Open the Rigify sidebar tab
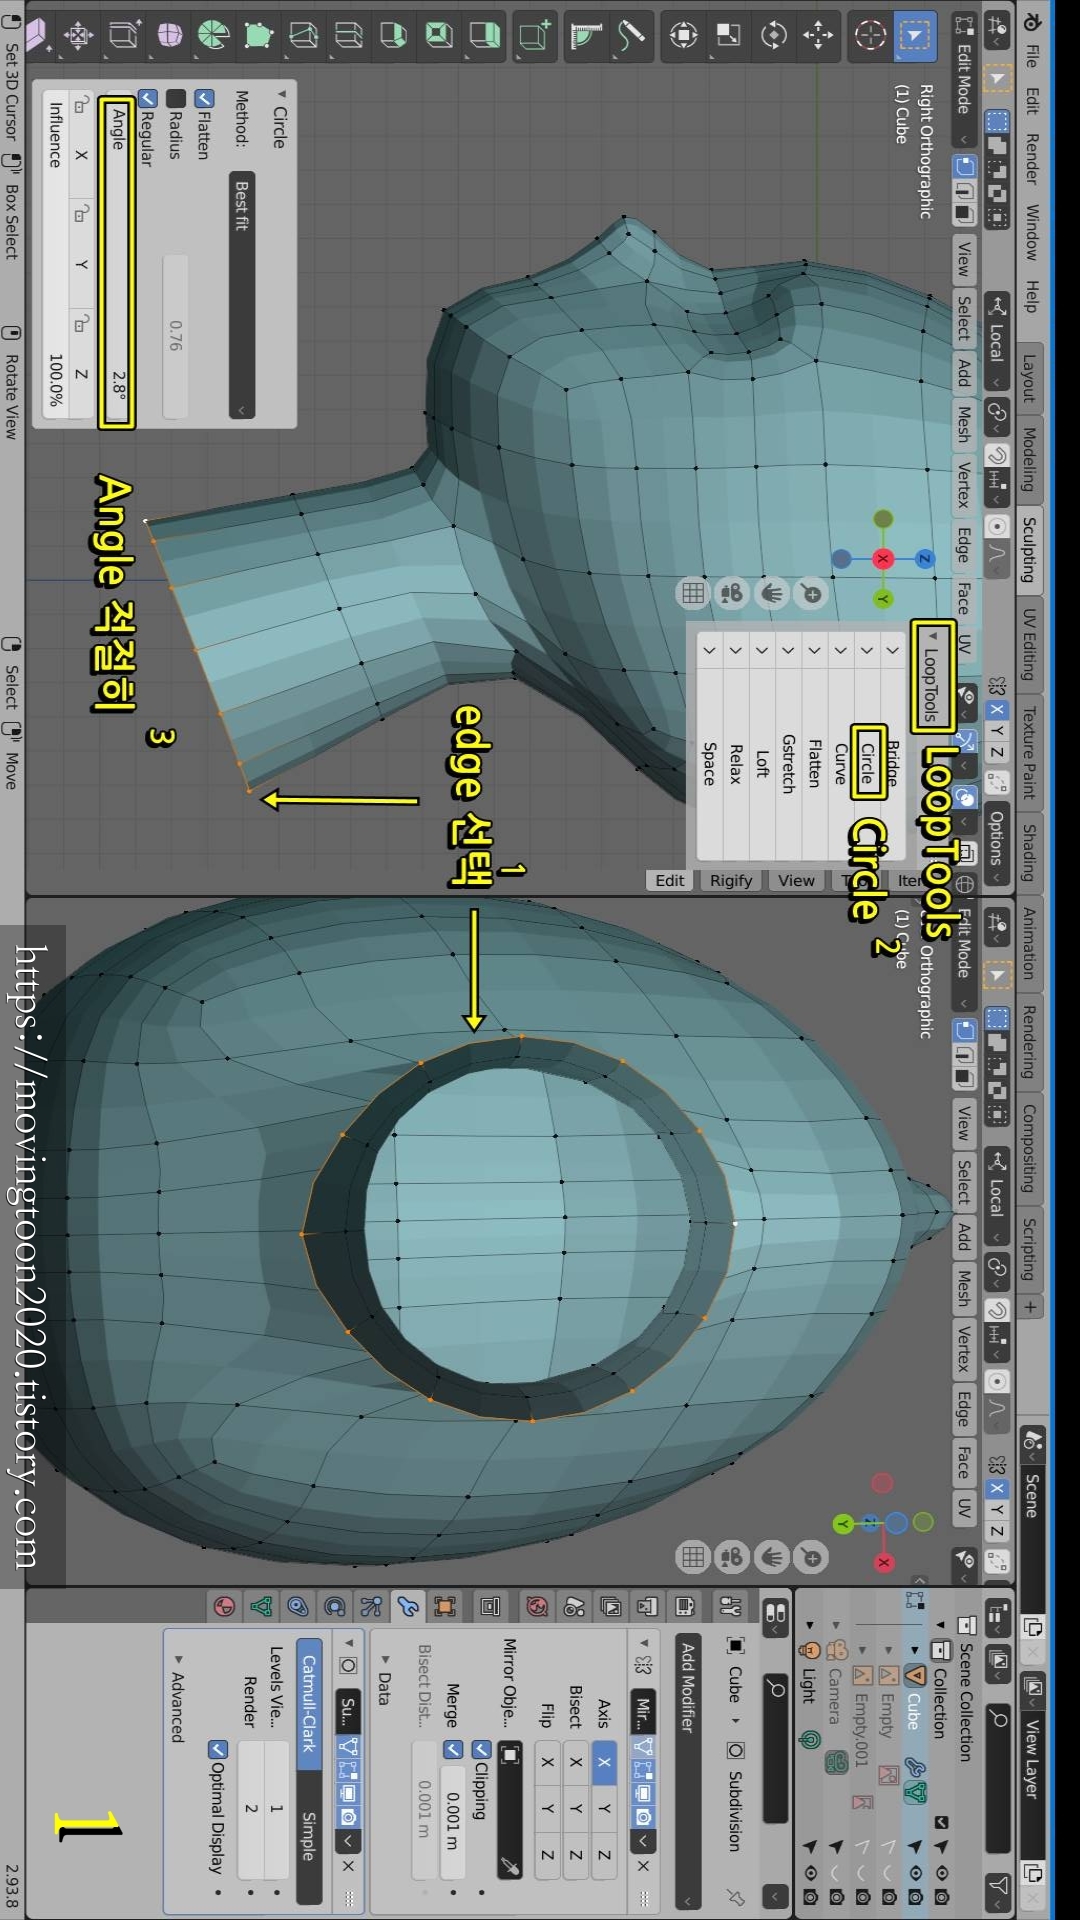The image size is (1080, 1920). [x=731, y=880]
